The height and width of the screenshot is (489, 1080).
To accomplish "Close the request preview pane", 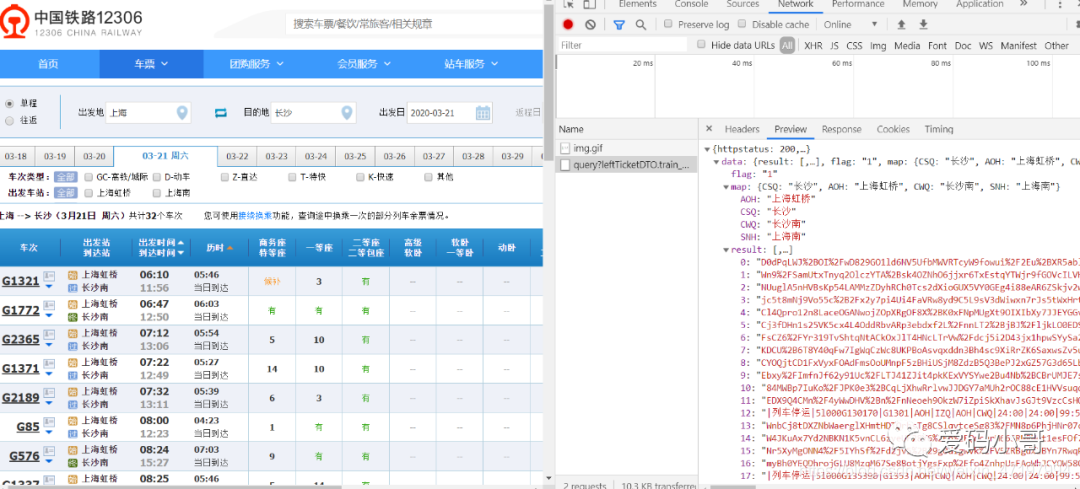I will click(x=709, y=129).
